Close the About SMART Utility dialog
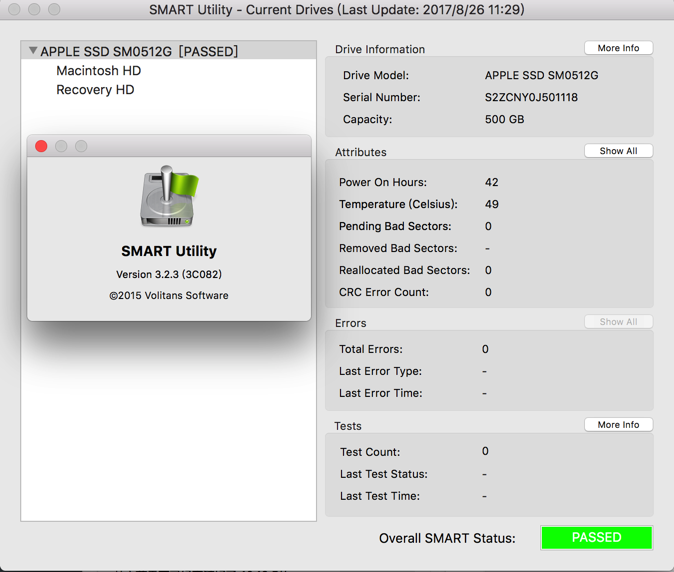 41,146
